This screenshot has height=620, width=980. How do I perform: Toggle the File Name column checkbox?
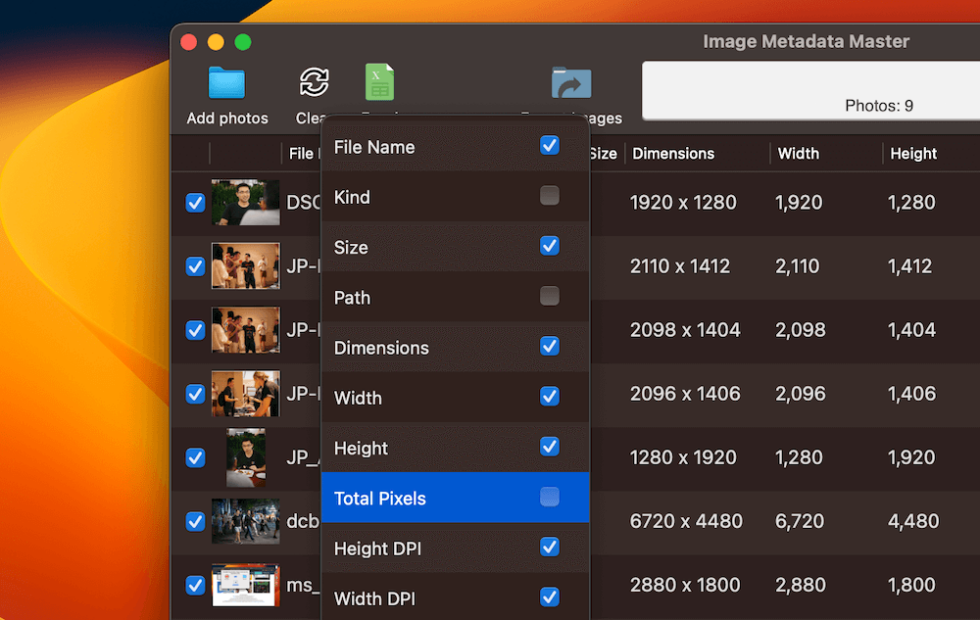(x=549, y=145)
